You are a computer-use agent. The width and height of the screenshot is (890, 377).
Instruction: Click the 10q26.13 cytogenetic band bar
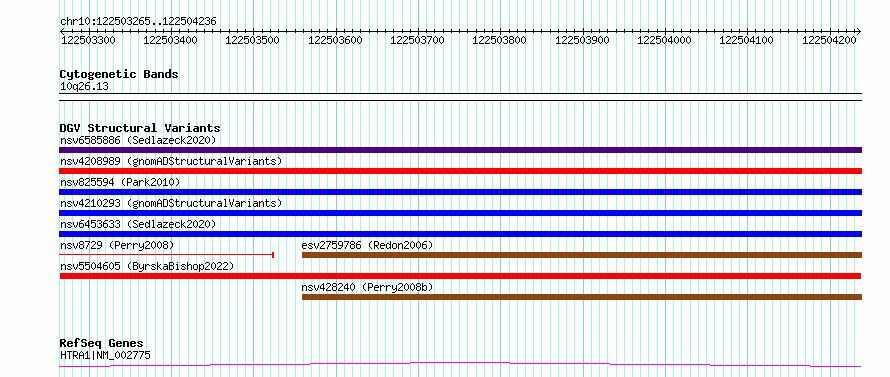coord(460,97)
